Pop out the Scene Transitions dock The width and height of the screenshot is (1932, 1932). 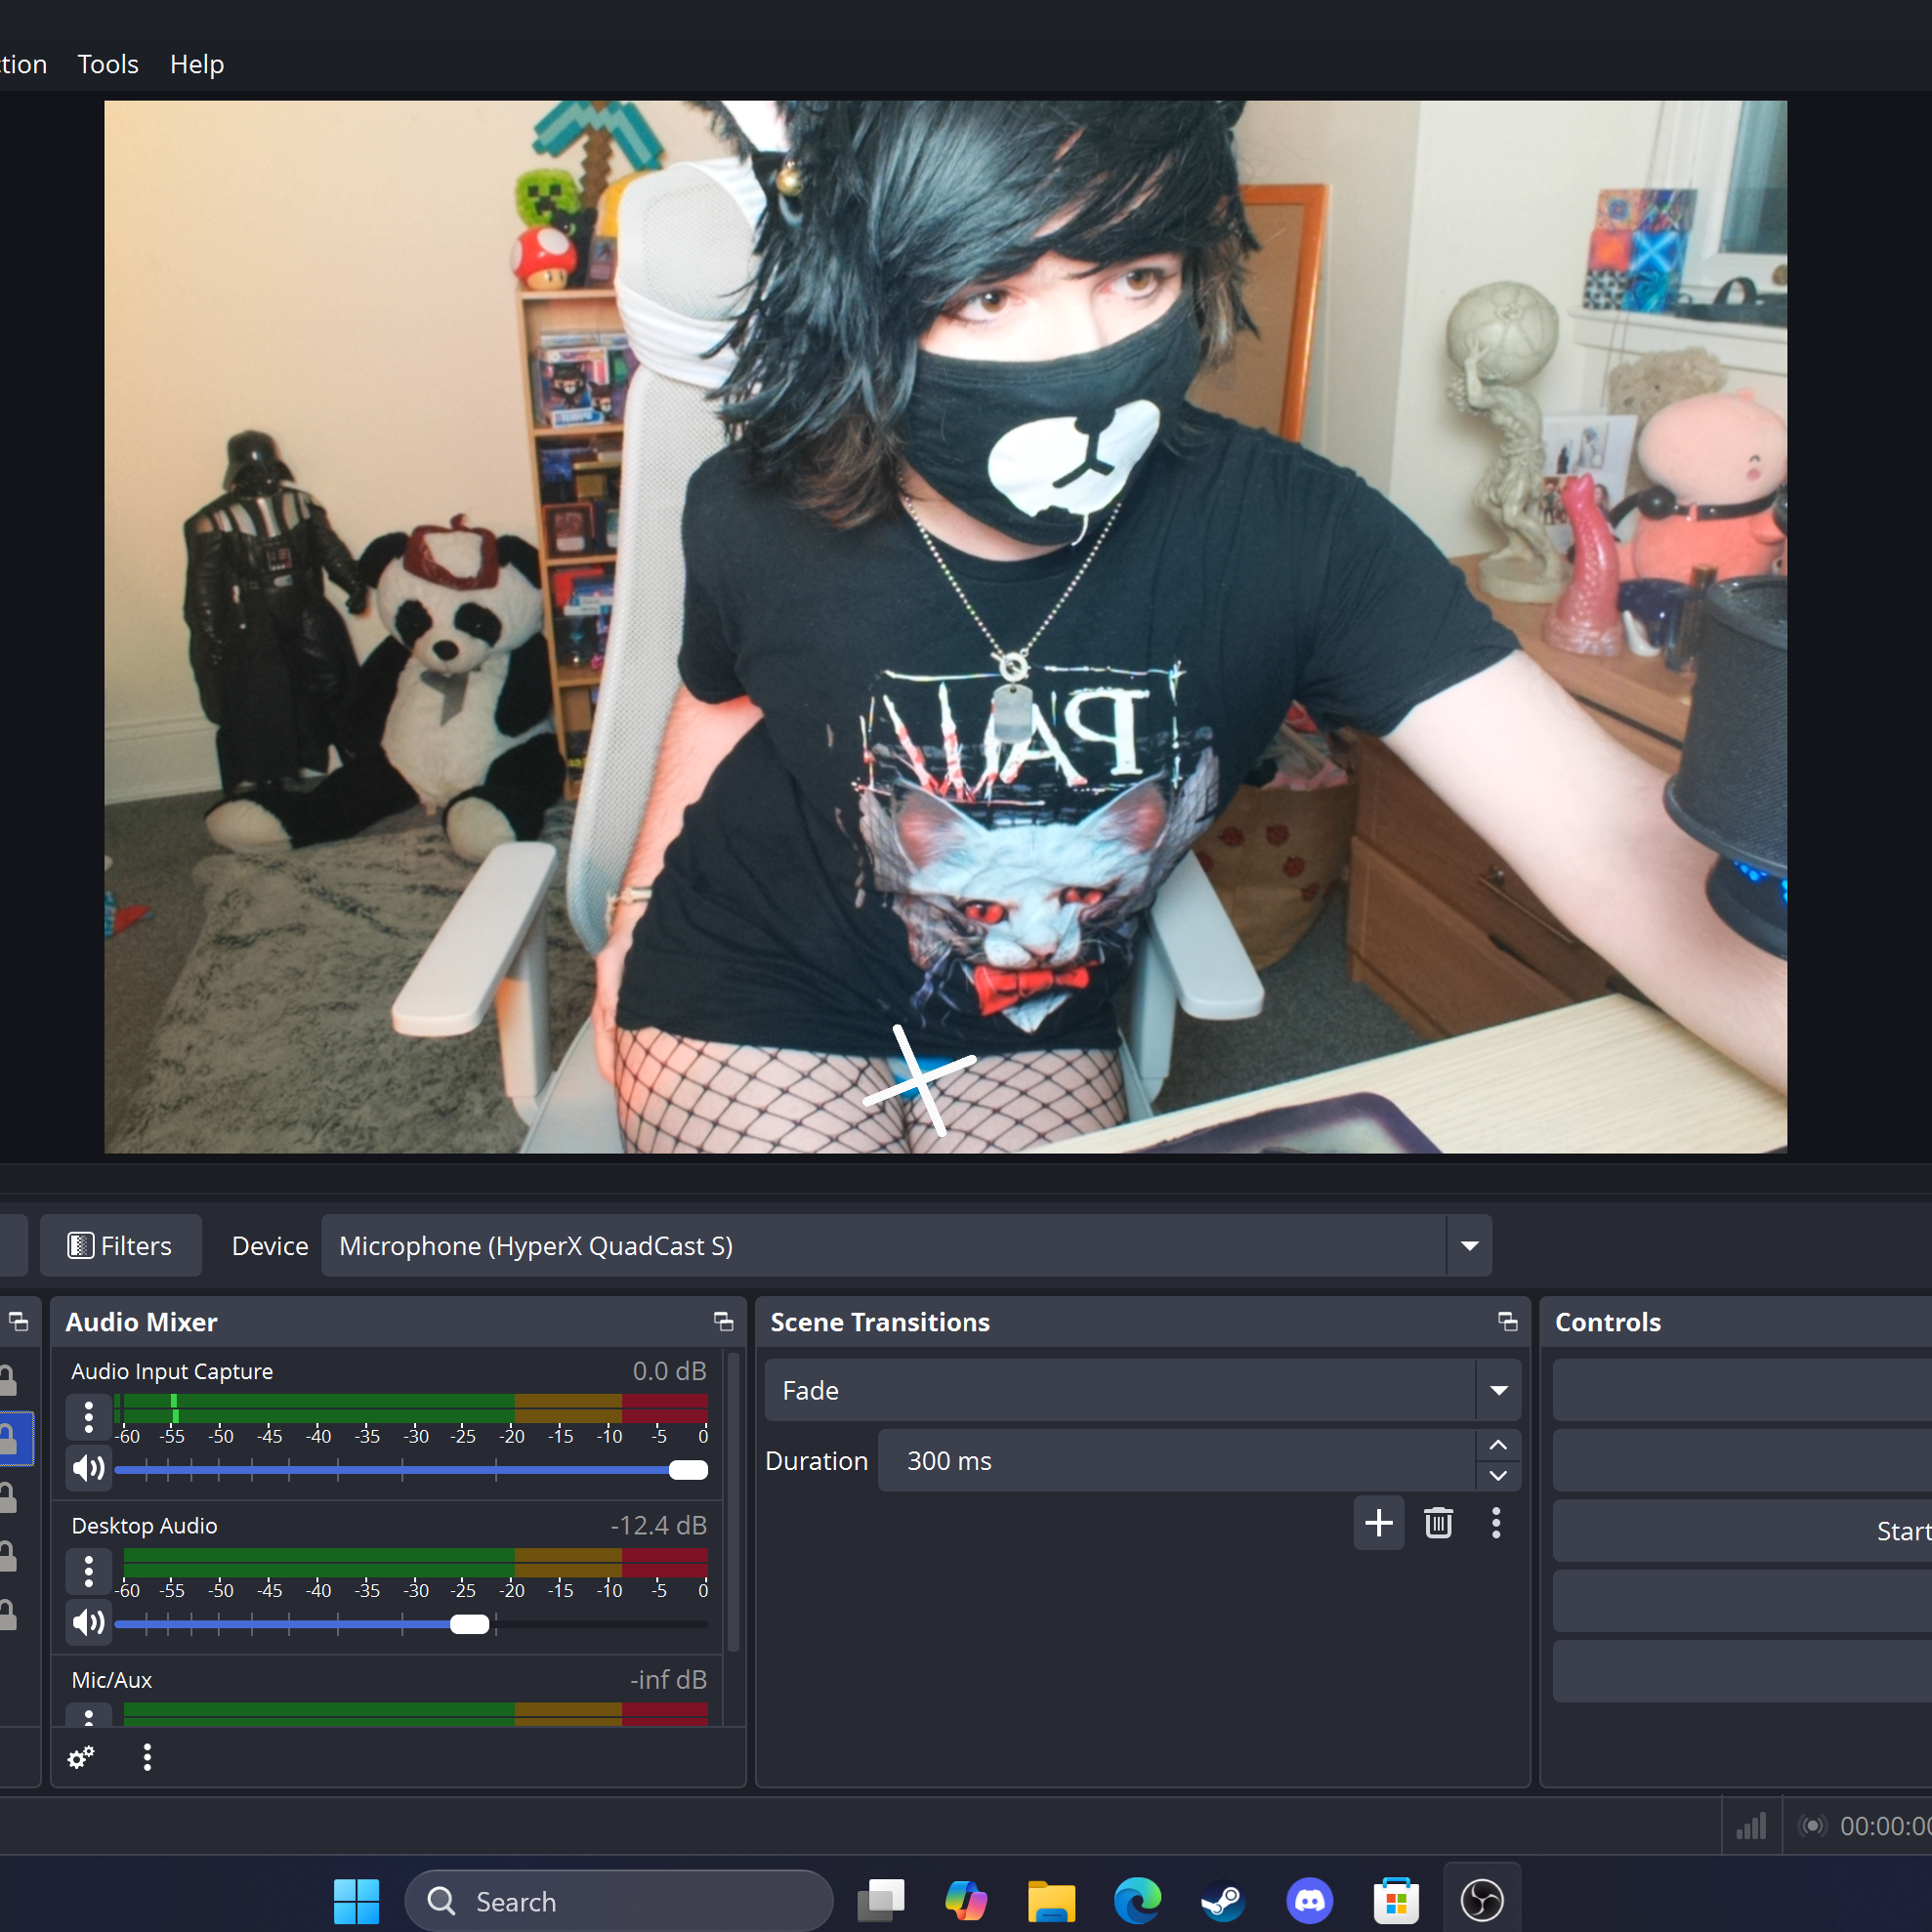1508,1322
